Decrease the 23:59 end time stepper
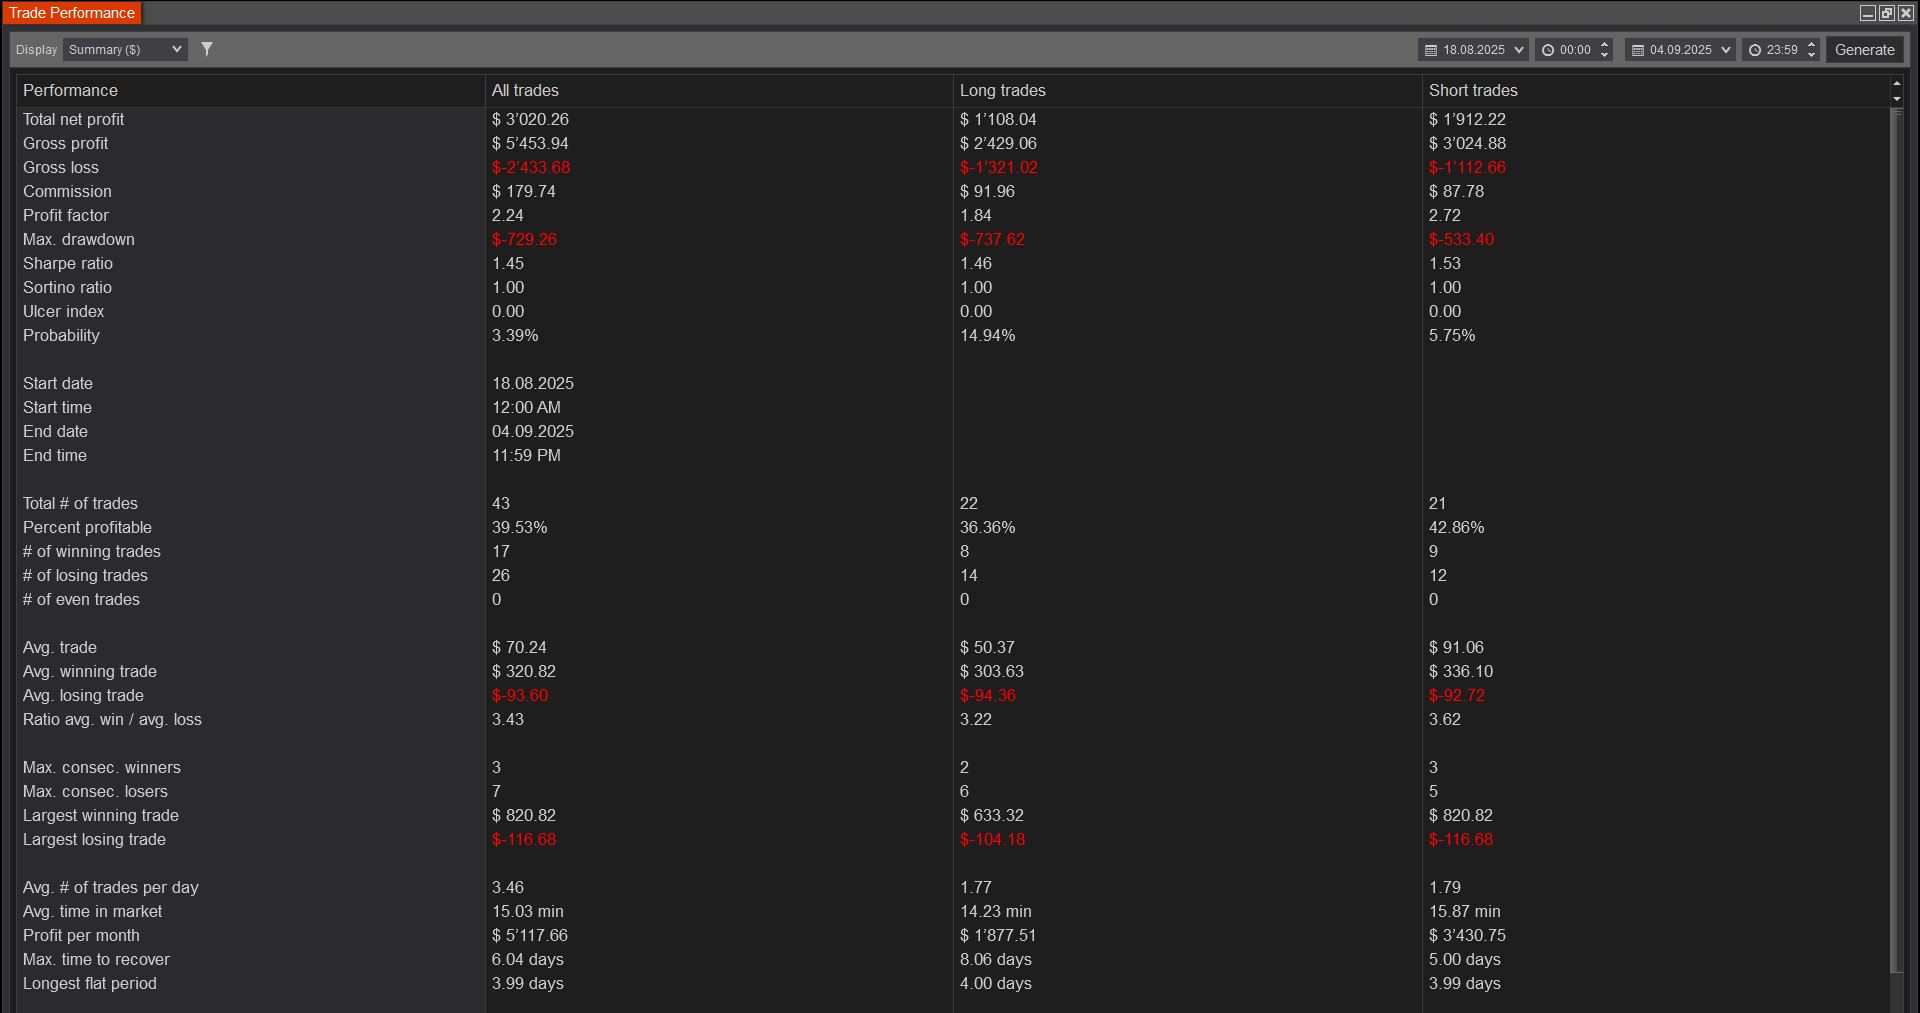Image resolution: width=1920 pixels, height=1013 pixels. tap(1812, 55)
